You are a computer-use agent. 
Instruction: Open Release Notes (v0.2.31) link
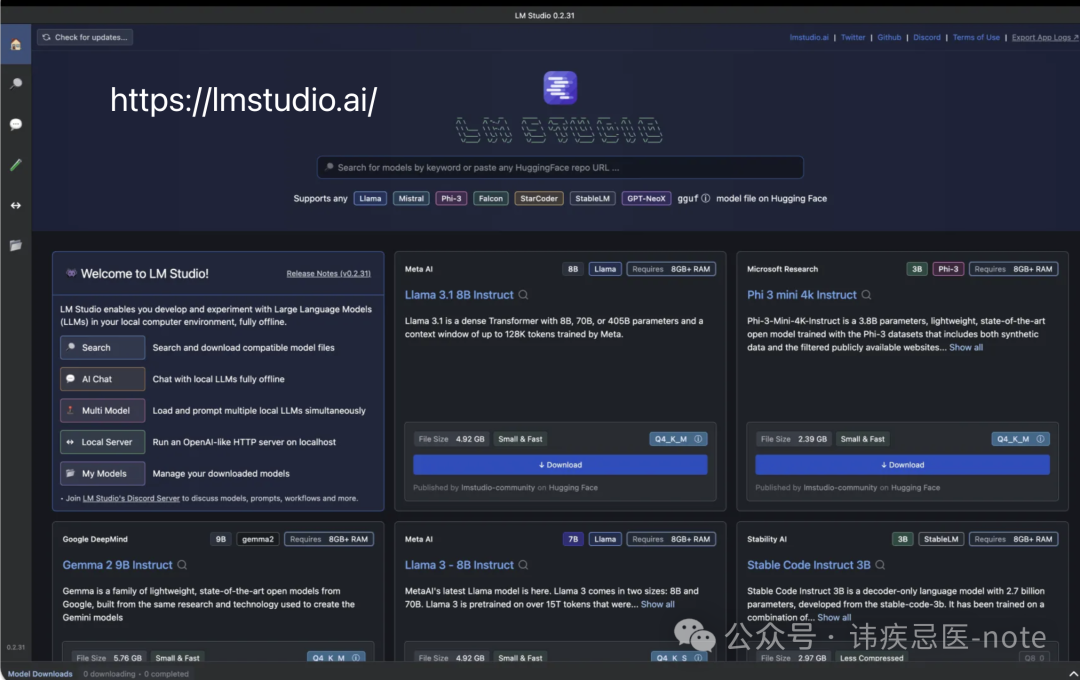click(x=329, y=274)
